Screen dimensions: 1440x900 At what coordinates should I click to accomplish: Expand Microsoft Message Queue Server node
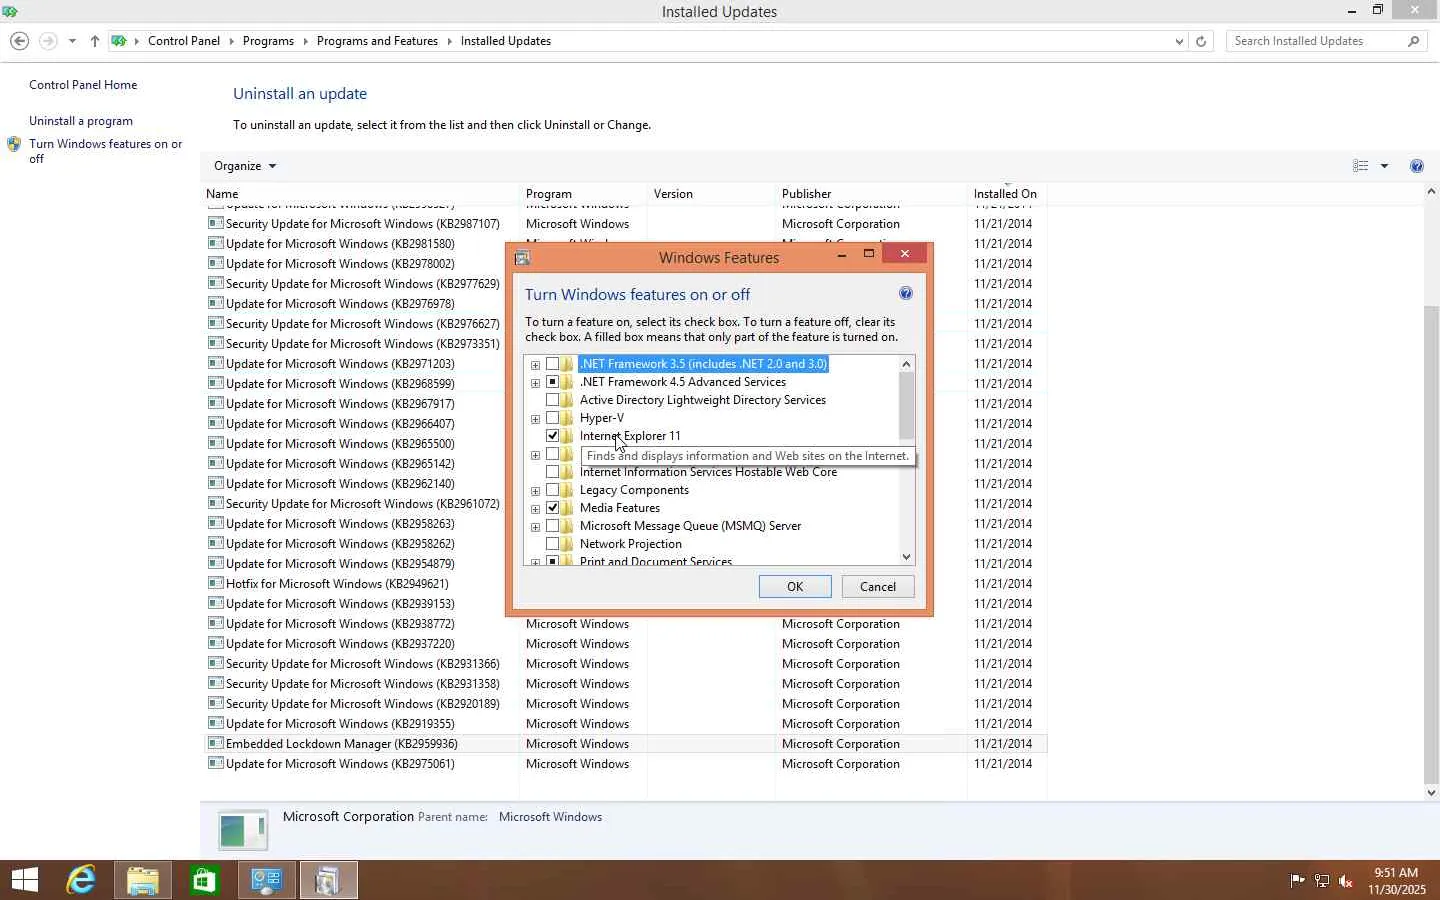(x=535, y=527)
